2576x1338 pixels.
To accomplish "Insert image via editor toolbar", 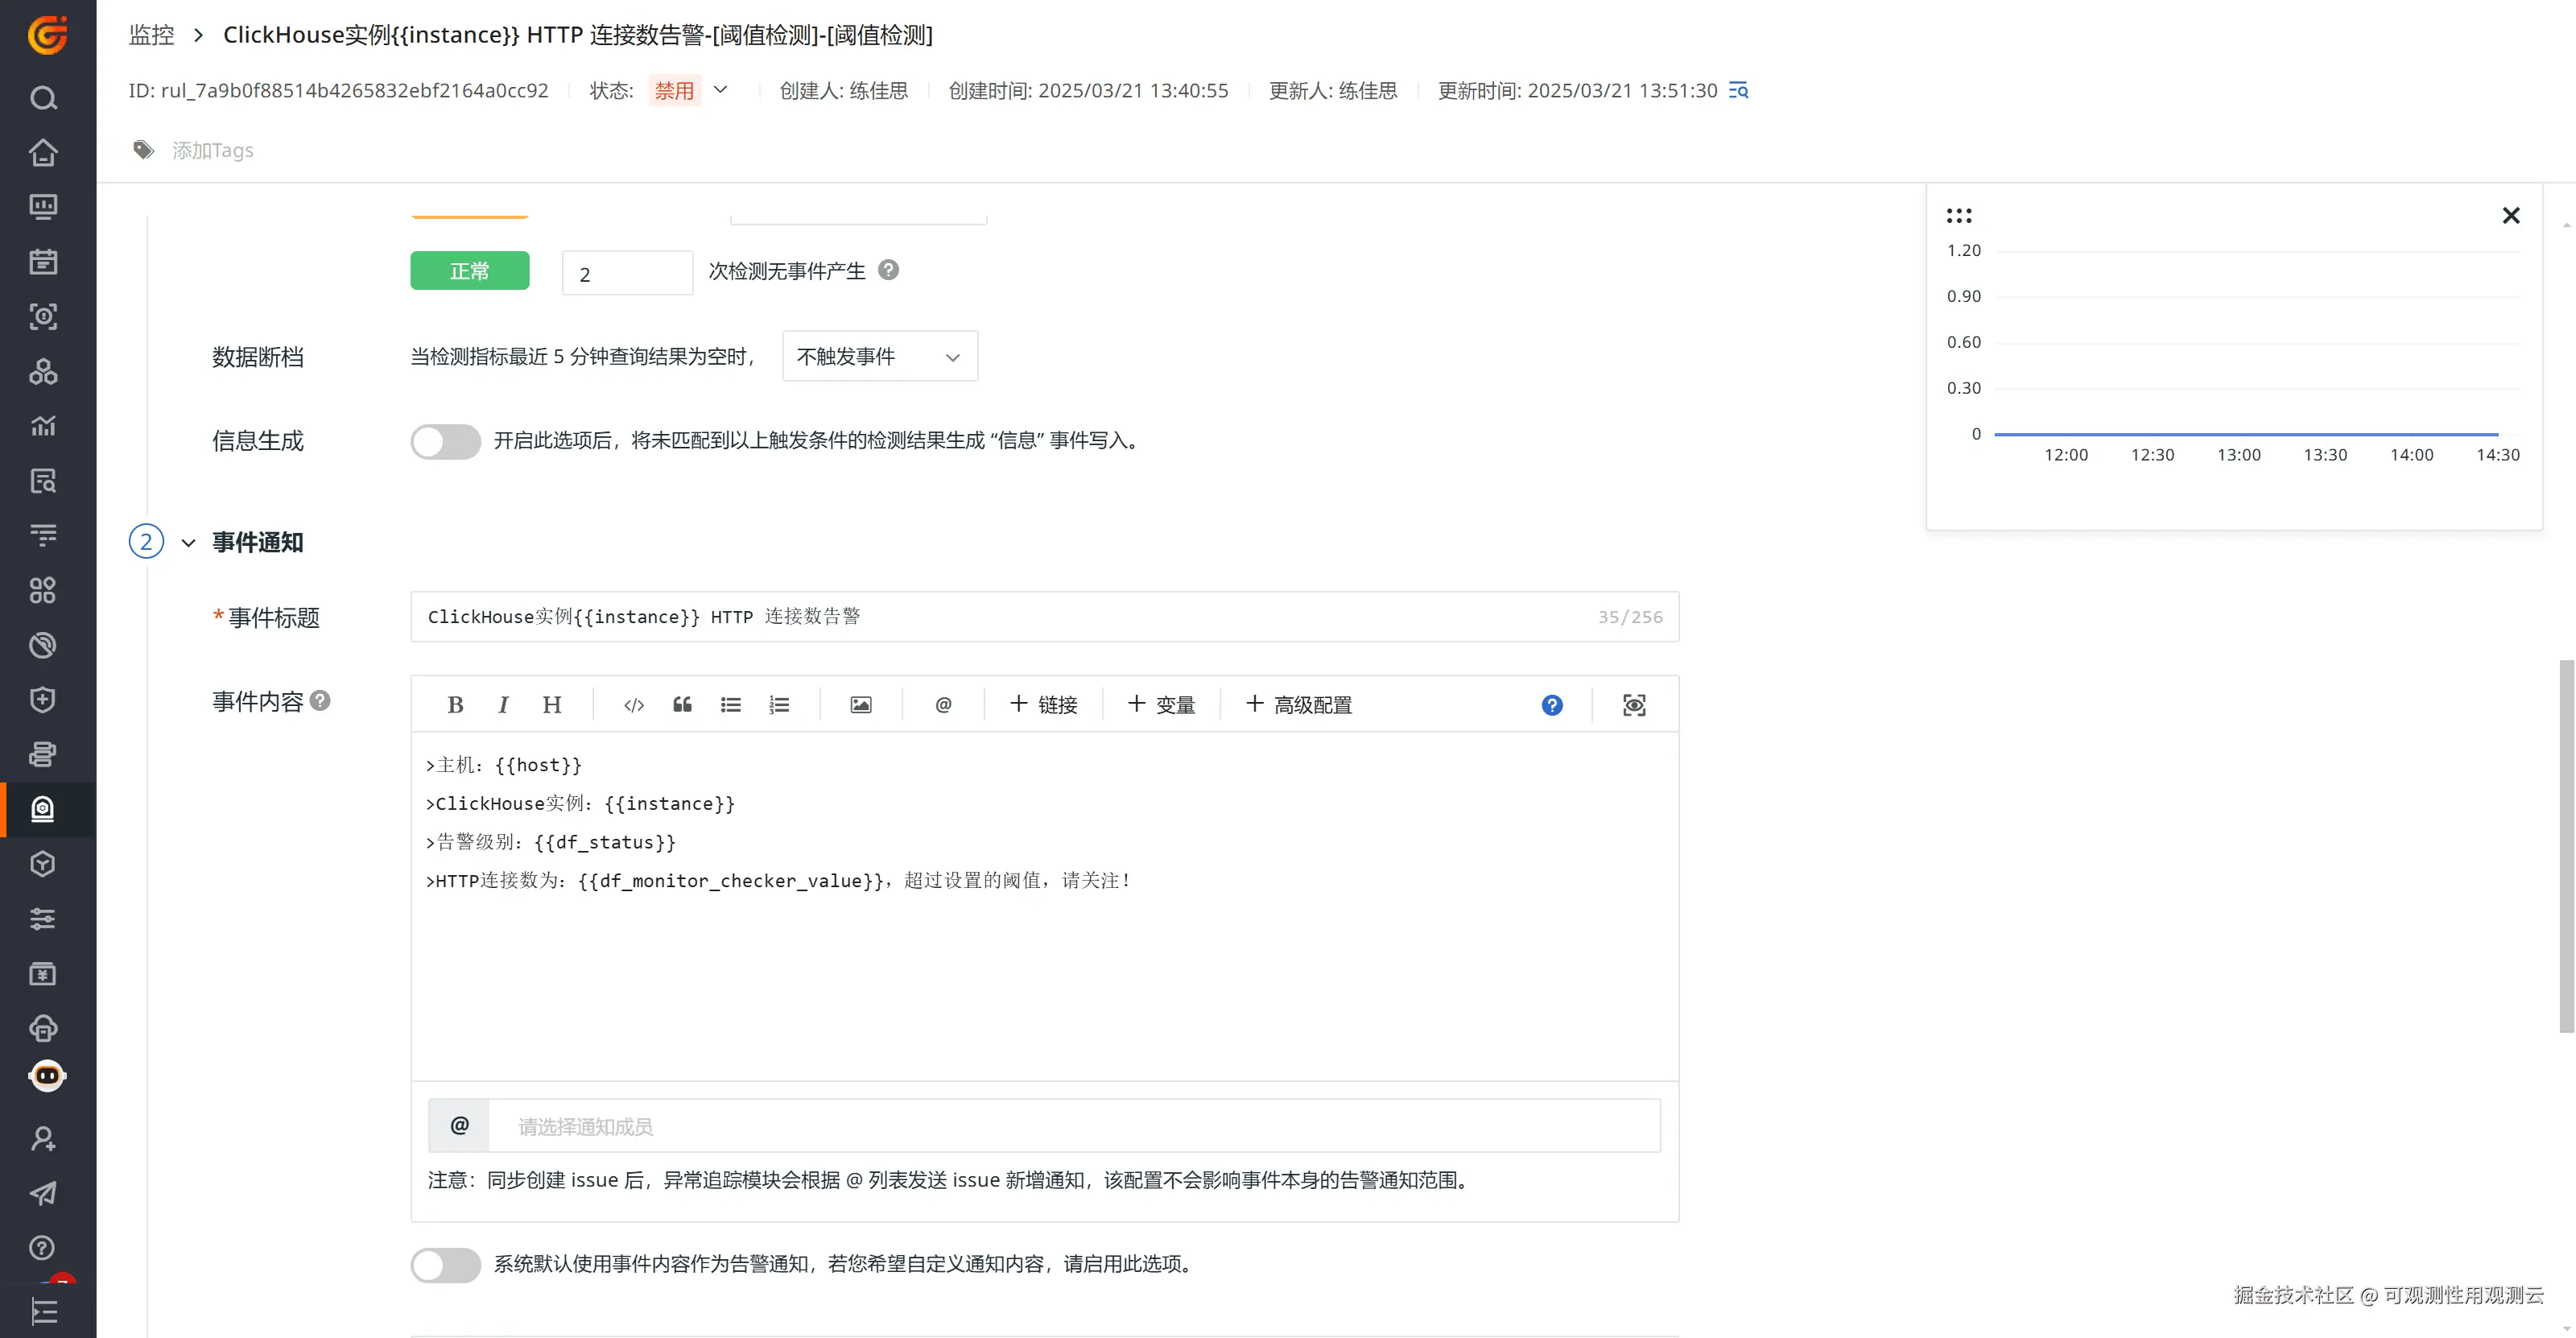I will 861,705.
